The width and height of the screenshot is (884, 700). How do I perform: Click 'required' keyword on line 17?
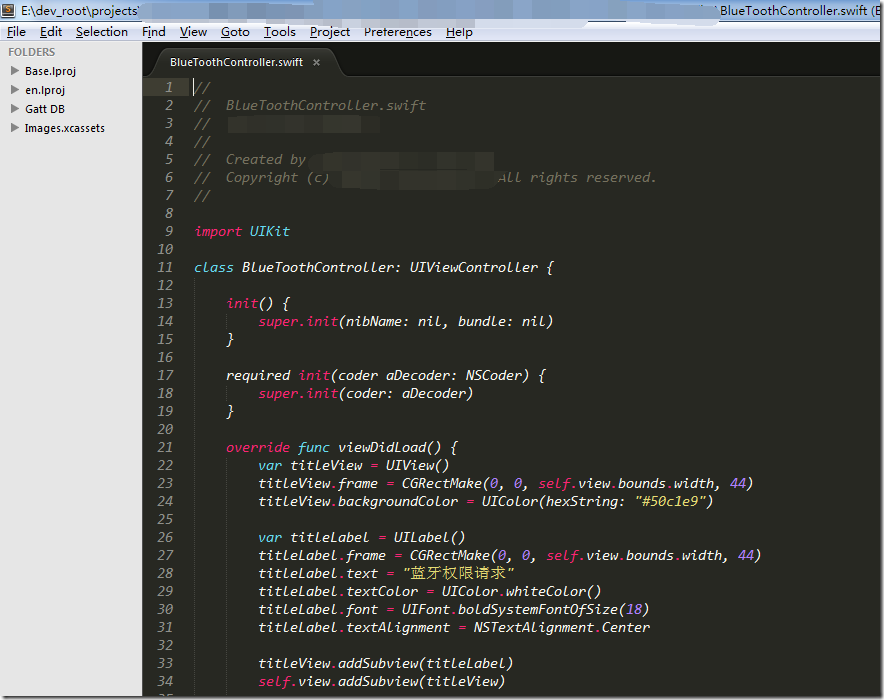pyautogui.click(x=258, y=376)
